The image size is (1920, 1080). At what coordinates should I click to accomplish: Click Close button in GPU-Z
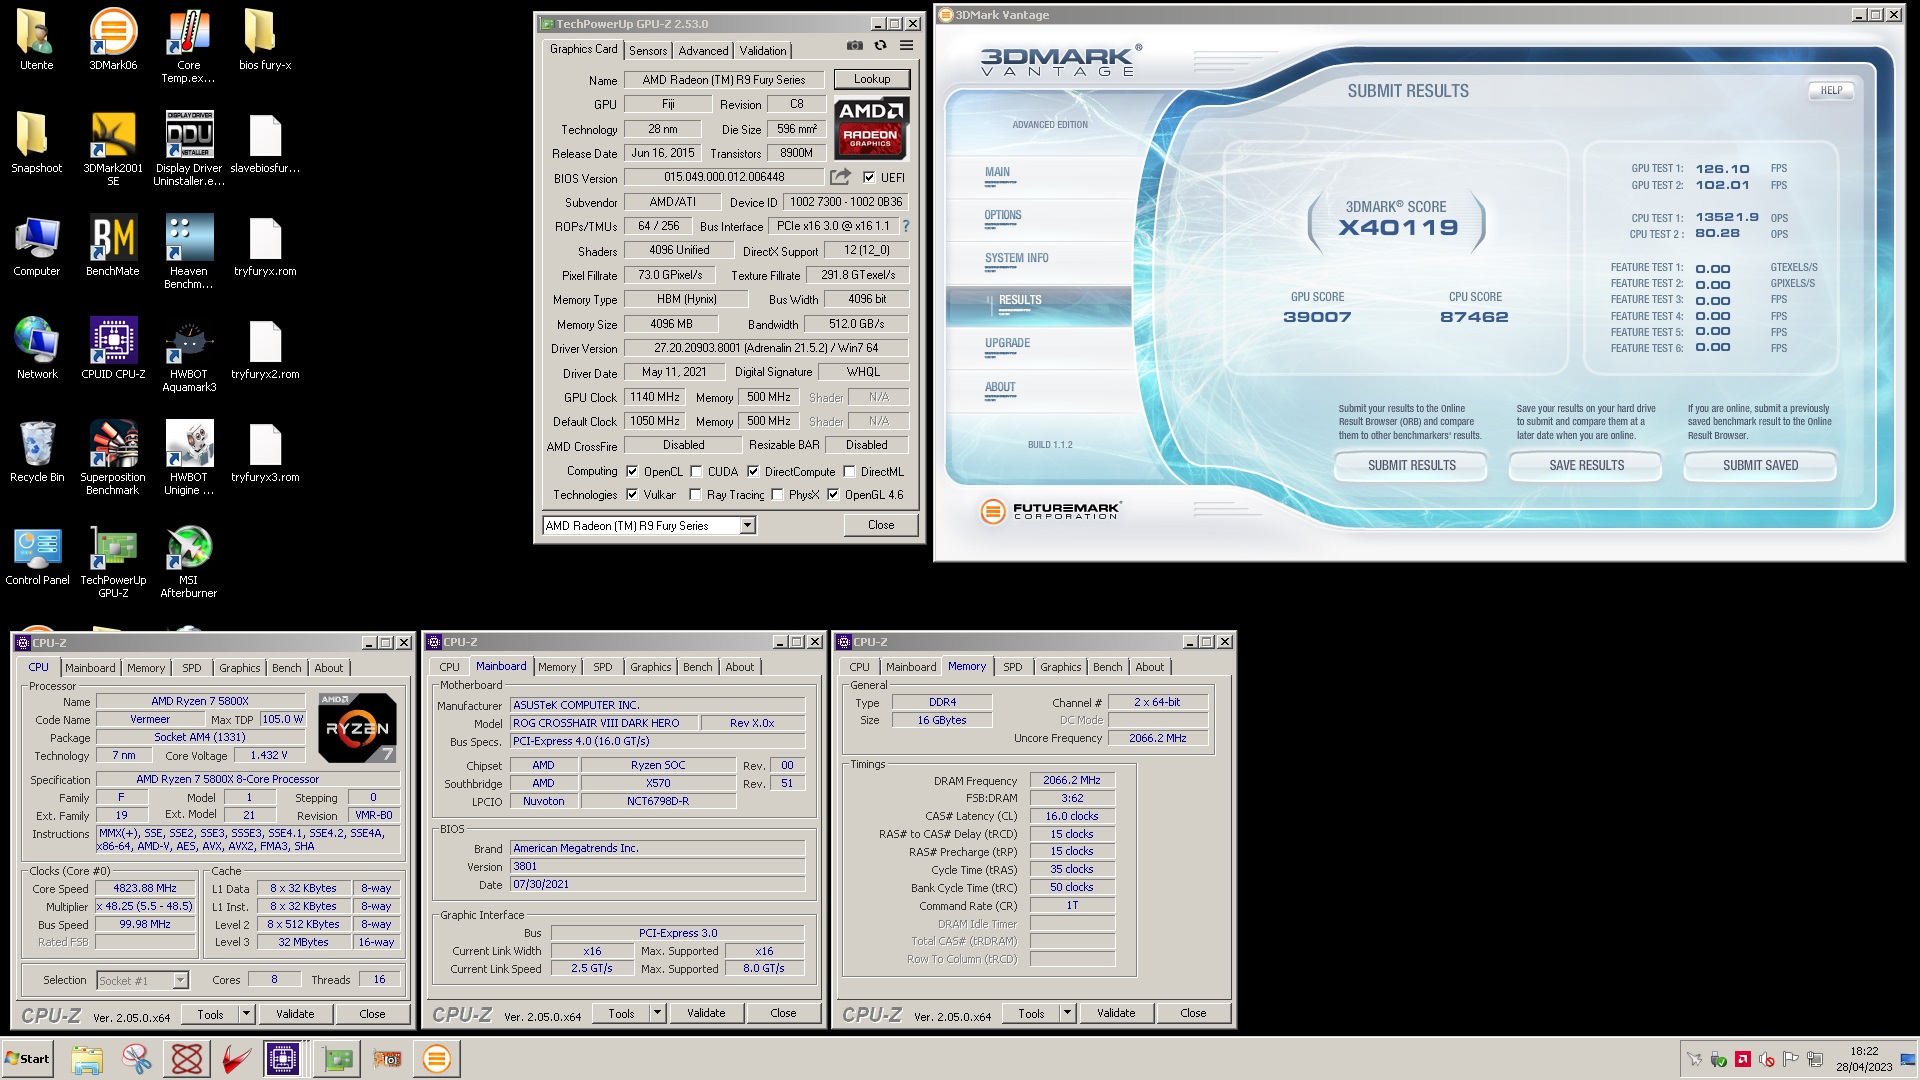(x=881, y=525)
